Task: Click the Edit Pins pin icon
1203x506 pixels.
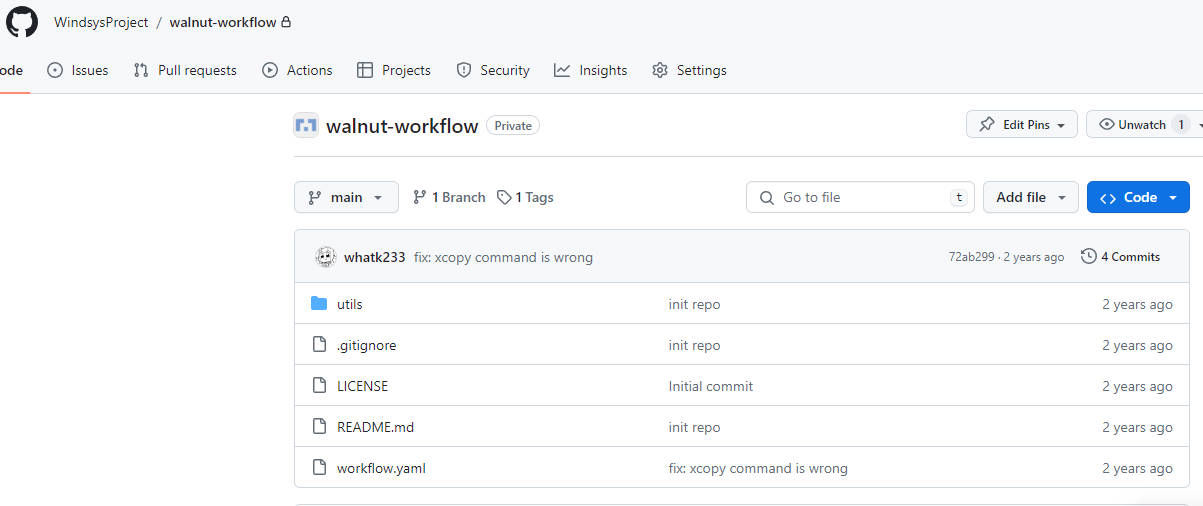Action: [987, 125]
